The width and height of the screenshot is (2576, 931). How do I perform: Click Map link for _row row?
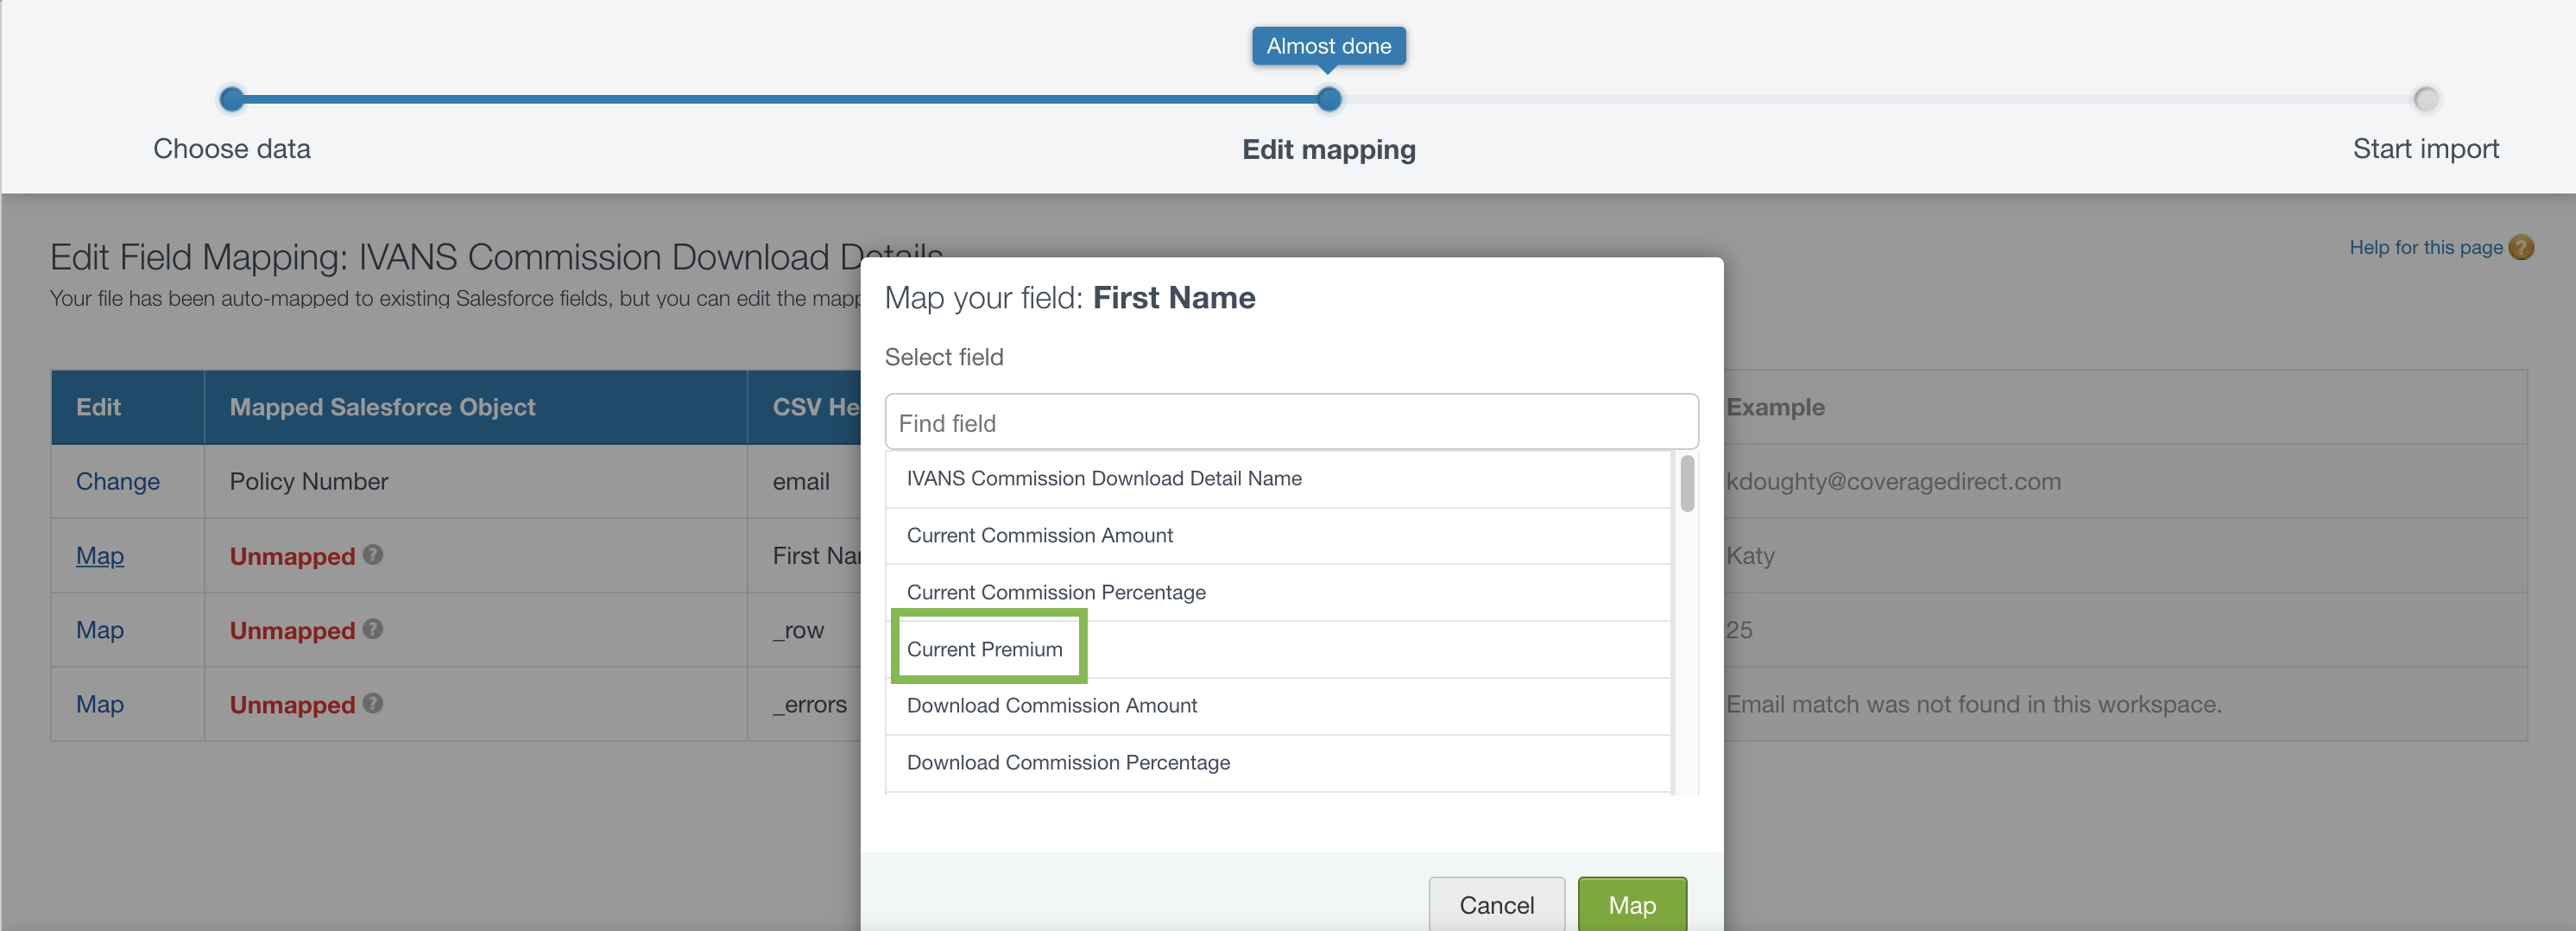point(100,630)
